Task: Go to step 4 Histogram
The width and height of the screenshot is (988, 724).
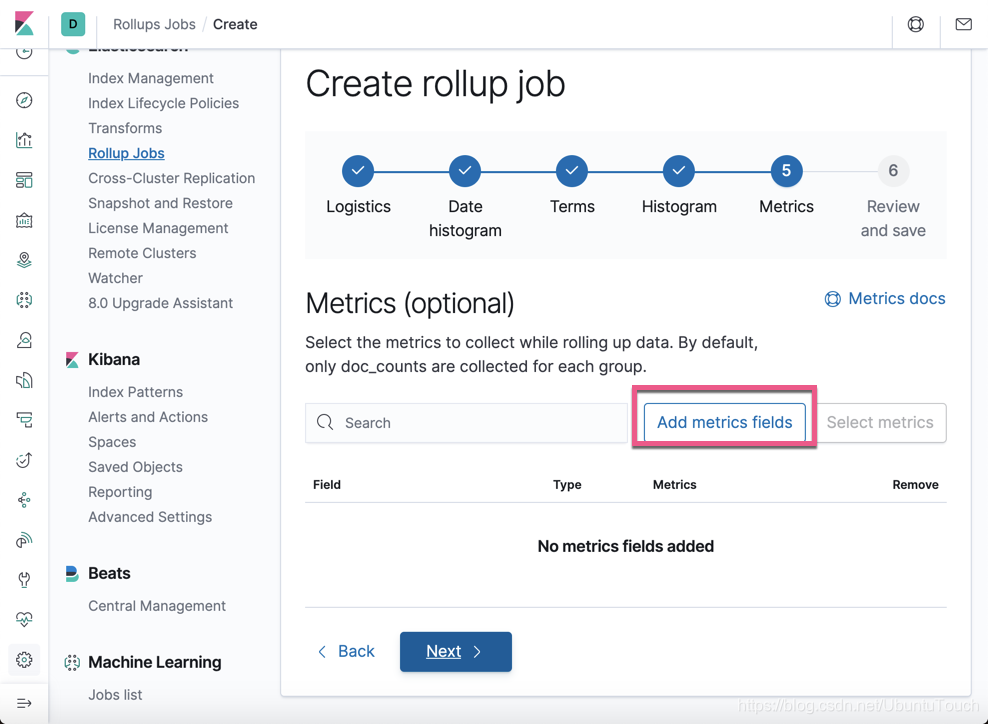Action: click(679, 171)
